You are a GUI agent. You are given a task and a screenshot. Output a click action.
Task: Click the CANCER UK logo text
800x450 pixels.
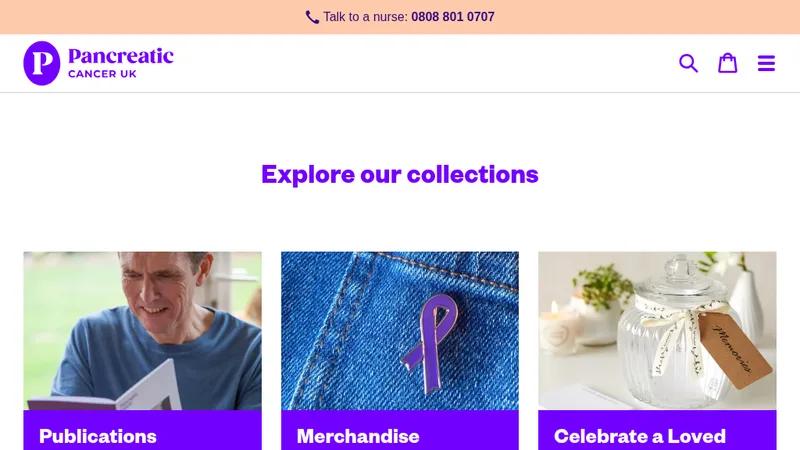[x=102, y=74]
